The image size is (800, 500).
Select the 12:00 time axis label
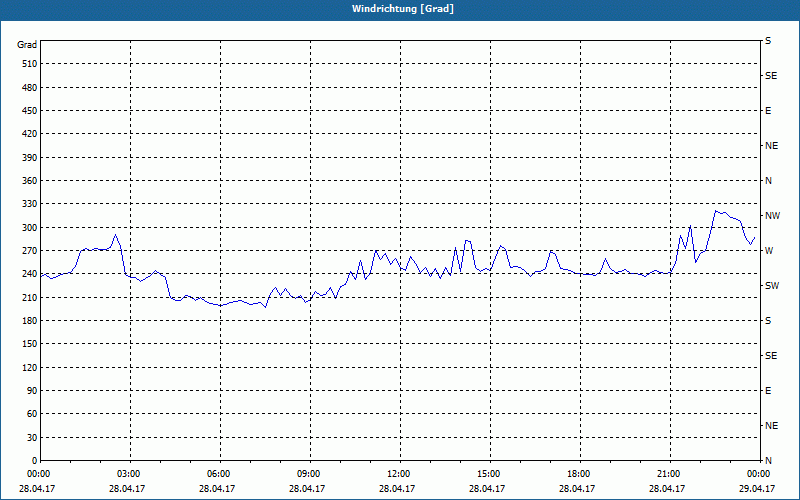[398, 474]
